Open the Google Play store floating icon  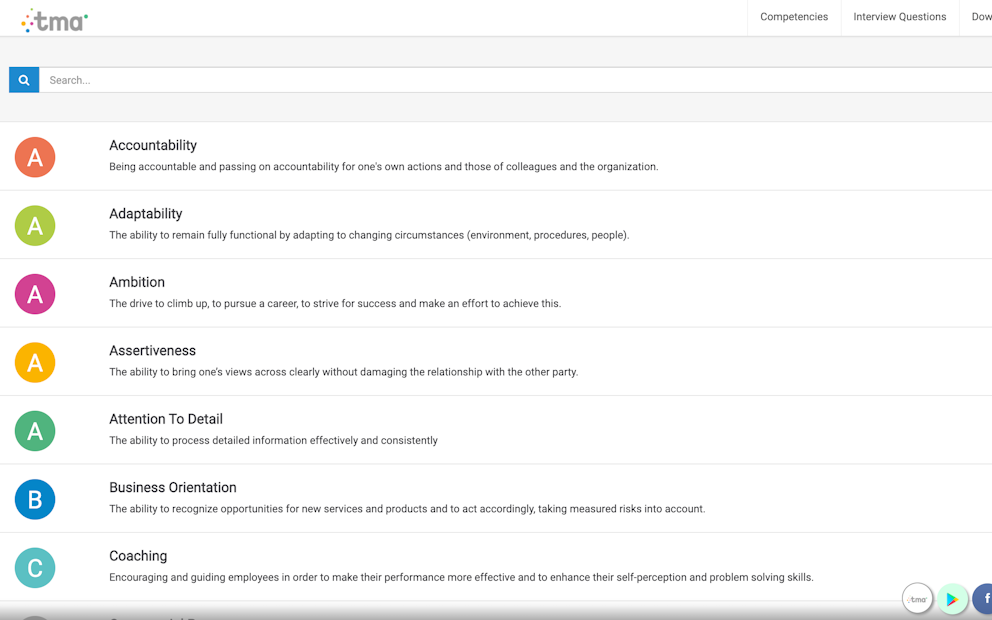[952, 598]
